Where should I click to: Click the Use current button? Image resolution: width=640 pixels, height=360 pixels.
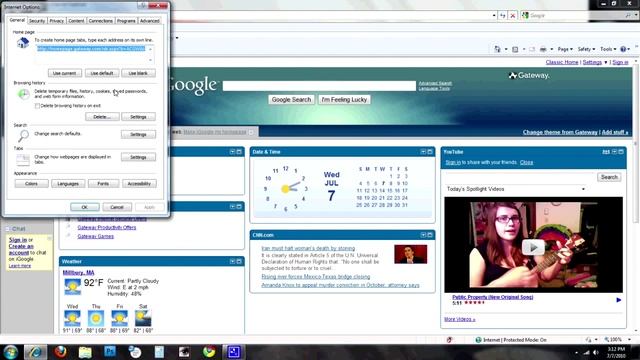[64, 73]
